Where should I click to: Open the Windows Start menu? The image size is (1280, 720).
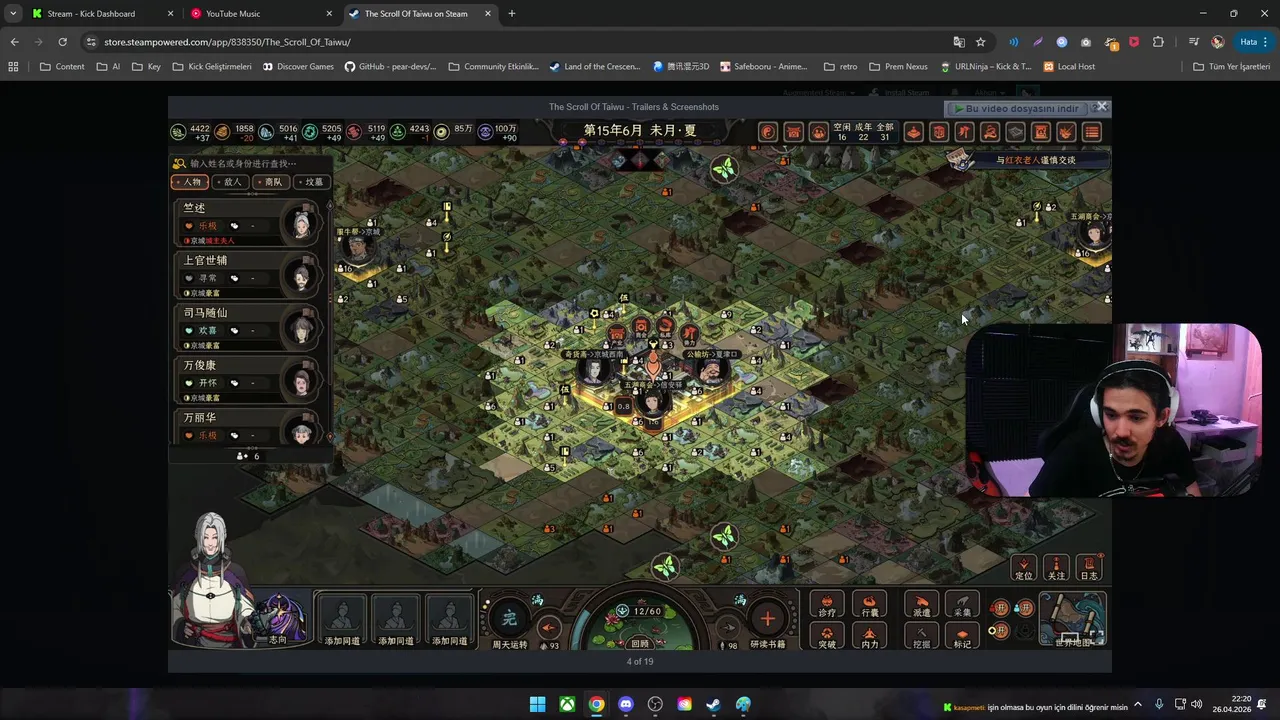click(538, 704)
